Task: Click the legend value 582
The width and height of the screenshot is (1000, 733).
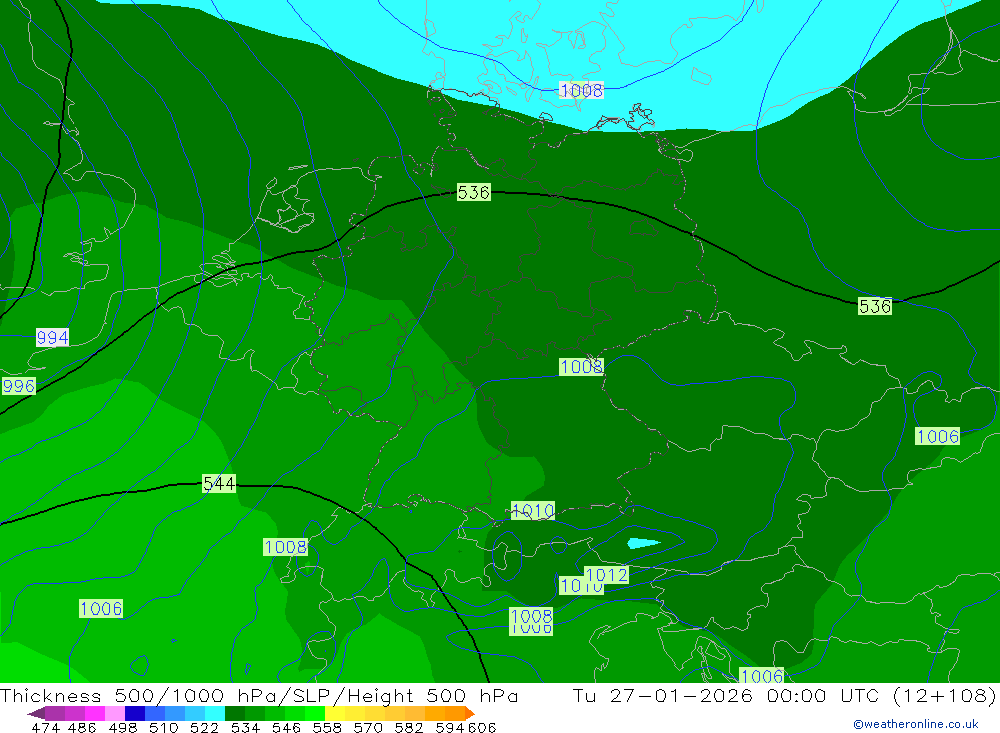Action: tap(408, 727)
